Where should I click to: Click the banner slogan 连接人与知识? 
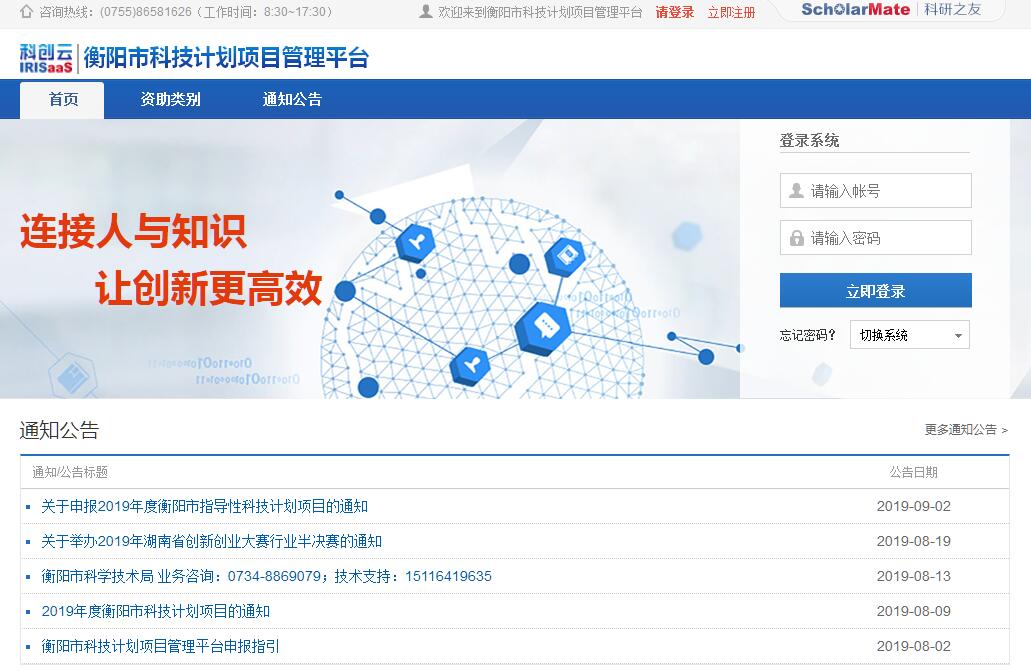click(133, 231)
